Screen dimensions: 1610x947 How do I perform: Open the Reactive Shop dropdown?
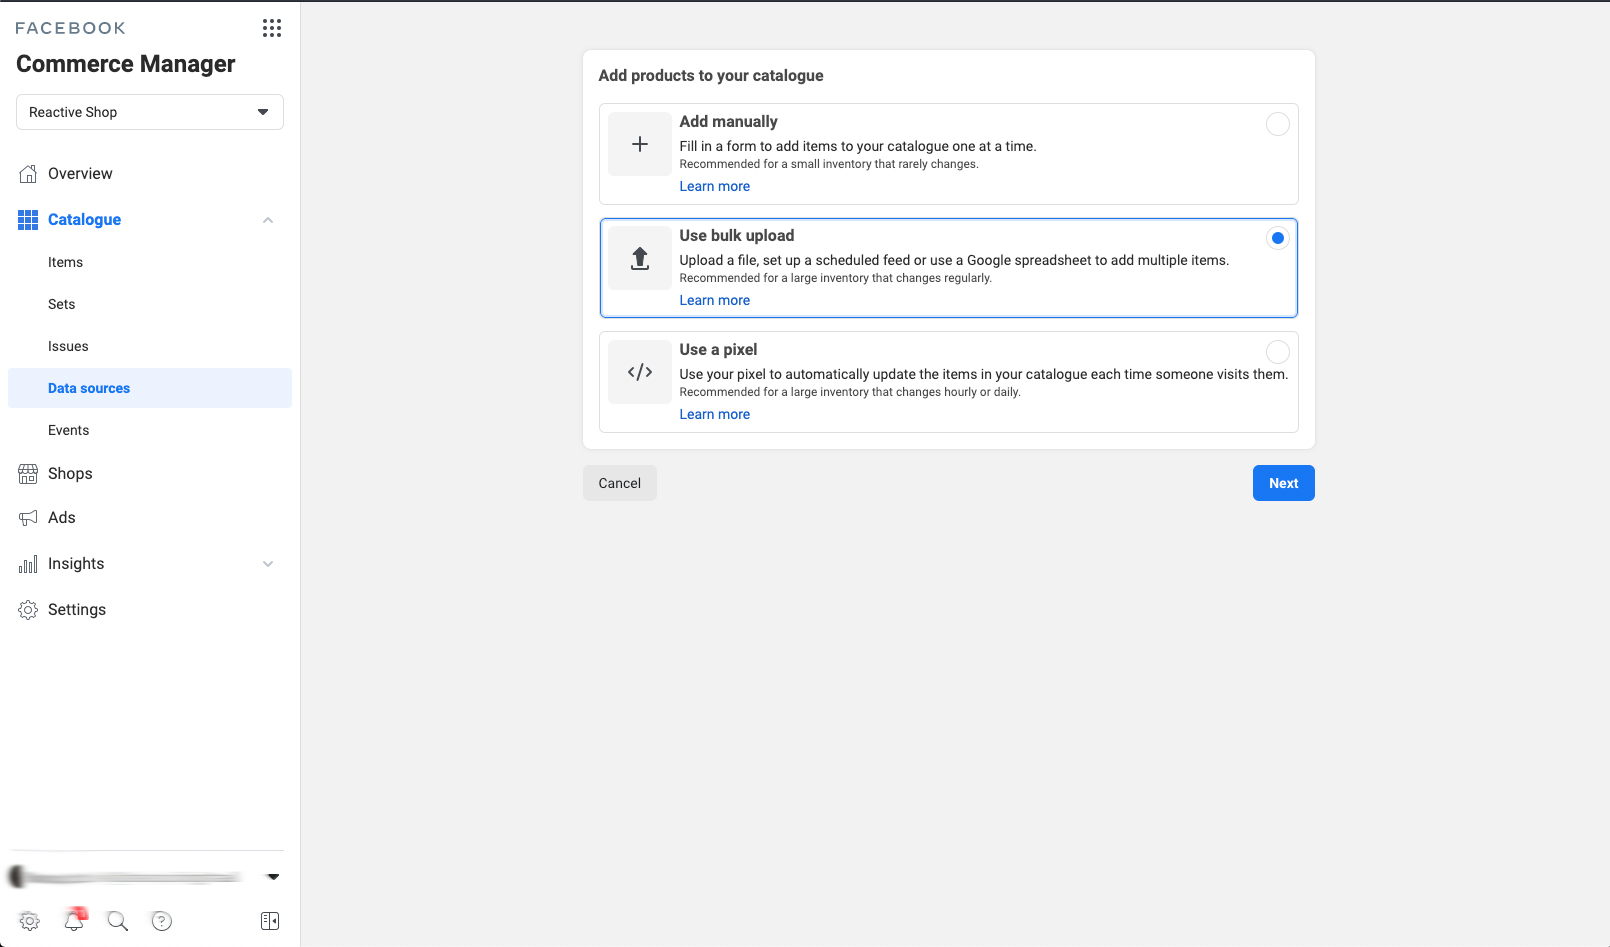click(x=150, y=112)
